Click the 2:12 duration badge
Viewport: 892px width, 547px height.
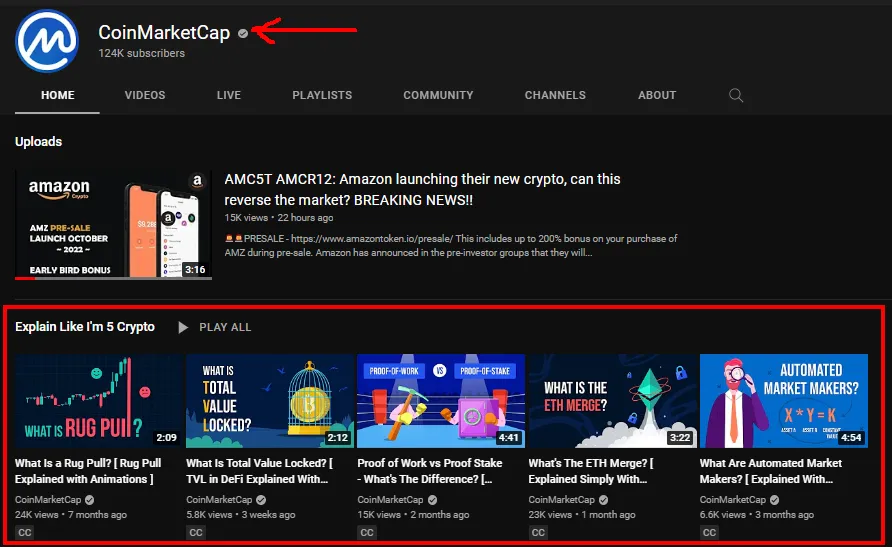pos(337,438)
